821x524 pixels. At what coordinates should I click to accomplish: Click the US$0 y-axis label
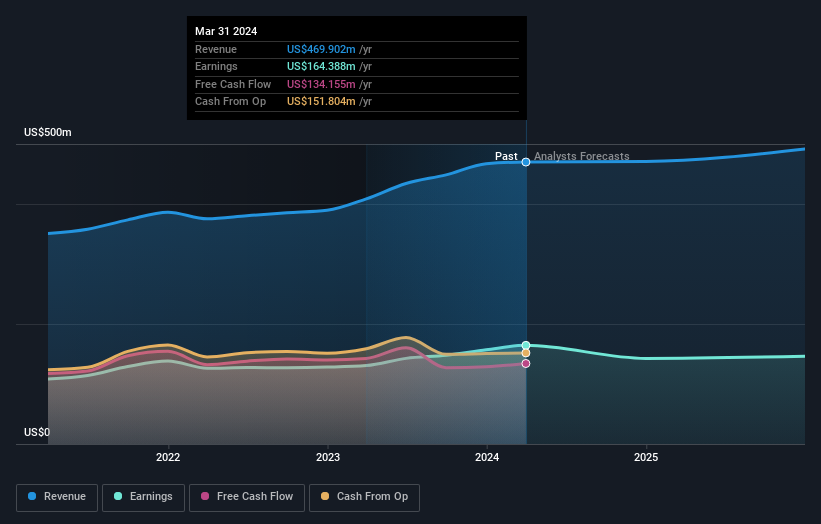point(37,432)
